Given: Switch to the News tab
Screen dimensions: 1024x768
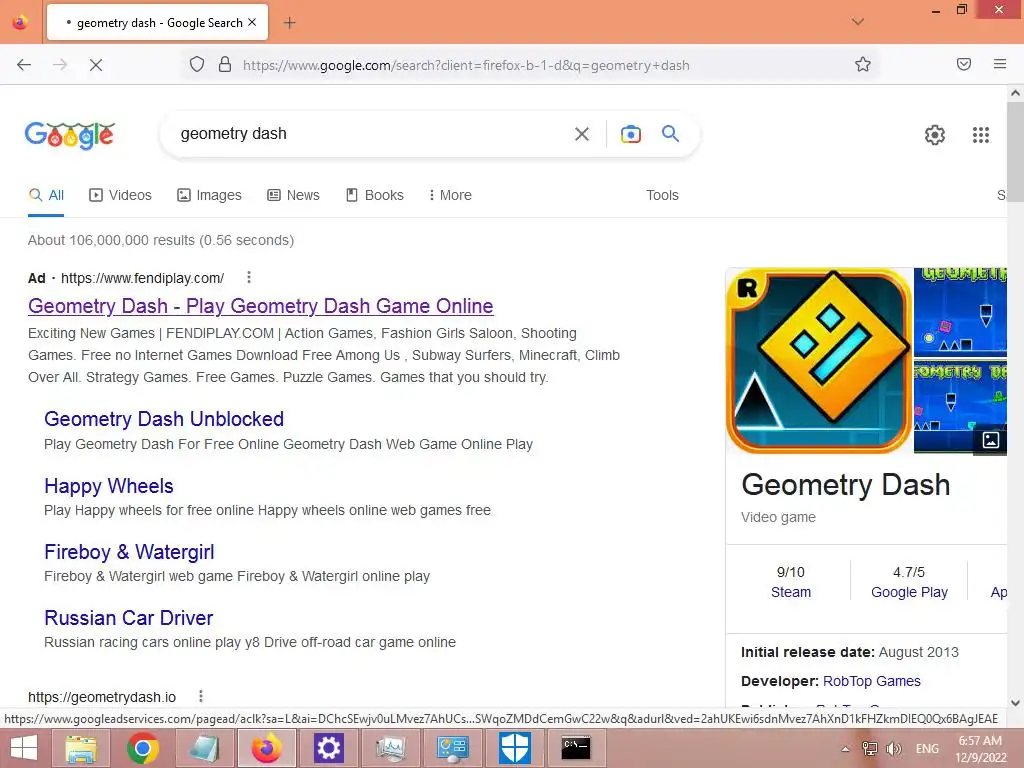Looking at the screenshot, I should click(x=293, y=195).
